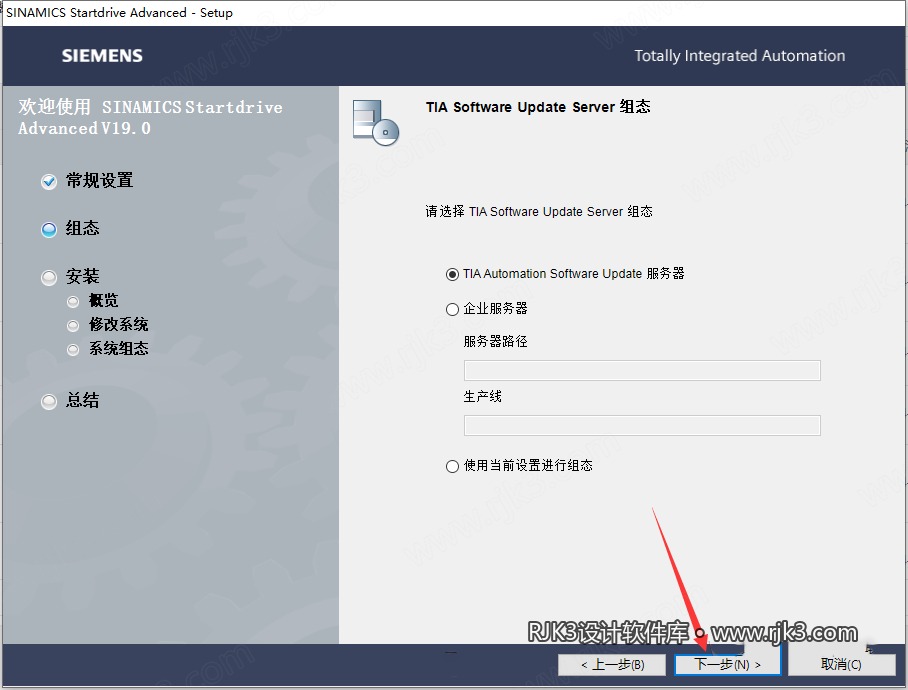The width and height of the screenshot is (908, 690).
Task: Open the 常规设置 step in sidebar
Action: pos(99,181)
